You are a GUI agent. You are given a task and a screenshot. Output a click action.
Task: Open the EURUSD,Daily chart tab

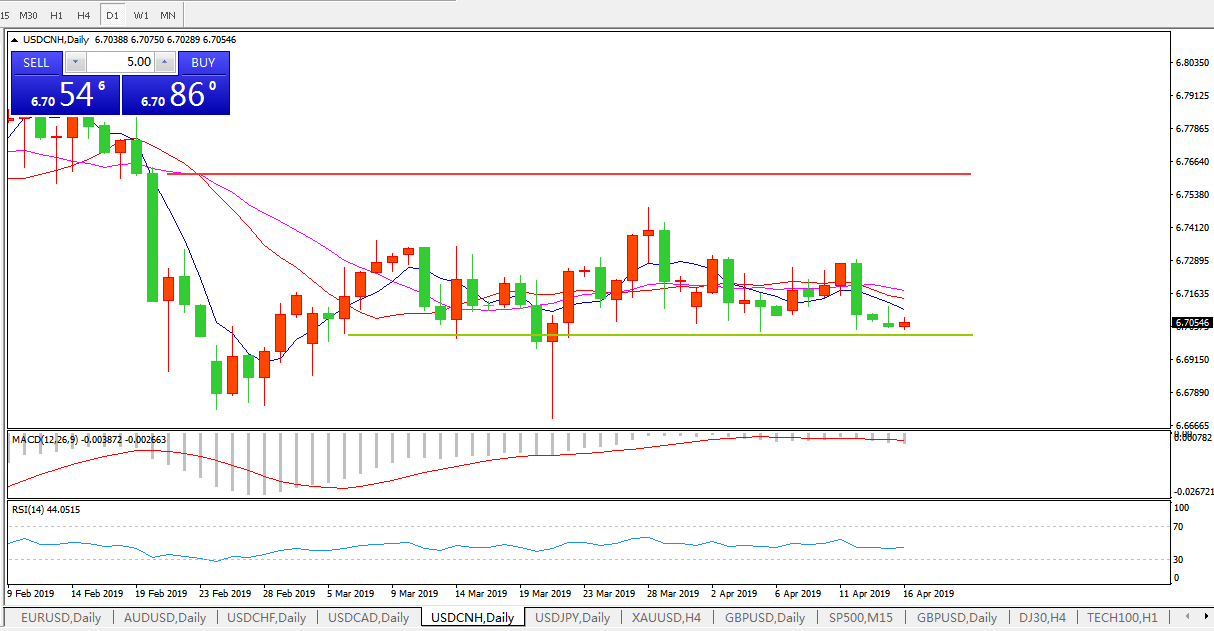(x=61, y=618)
